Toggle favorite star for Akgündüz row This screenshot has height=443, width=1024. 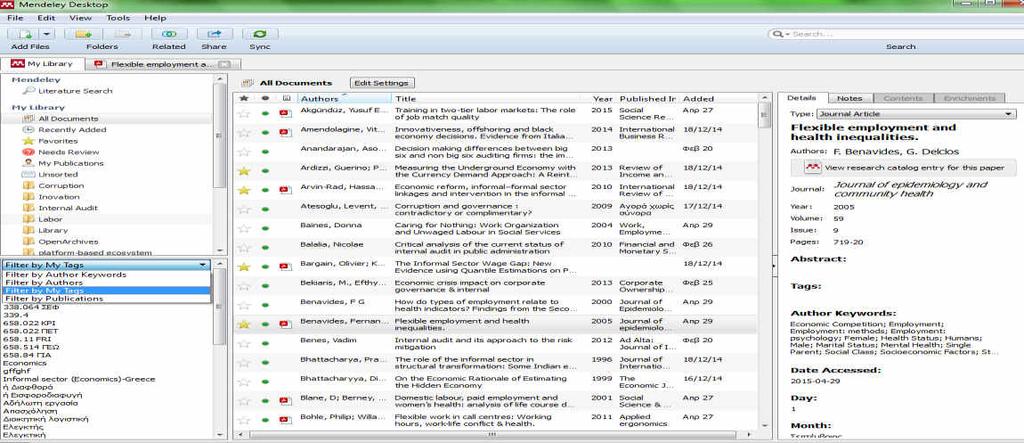pyautogui.click(x=244, y=114)
